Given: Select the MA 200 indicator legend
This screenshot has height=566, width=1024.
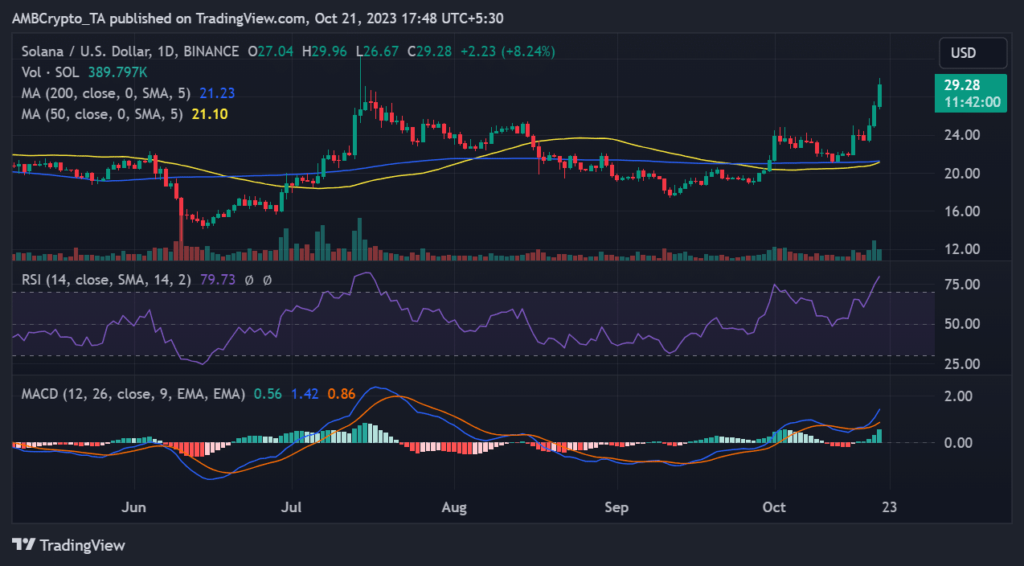Looking at the screenshot, I should [95, 93].
